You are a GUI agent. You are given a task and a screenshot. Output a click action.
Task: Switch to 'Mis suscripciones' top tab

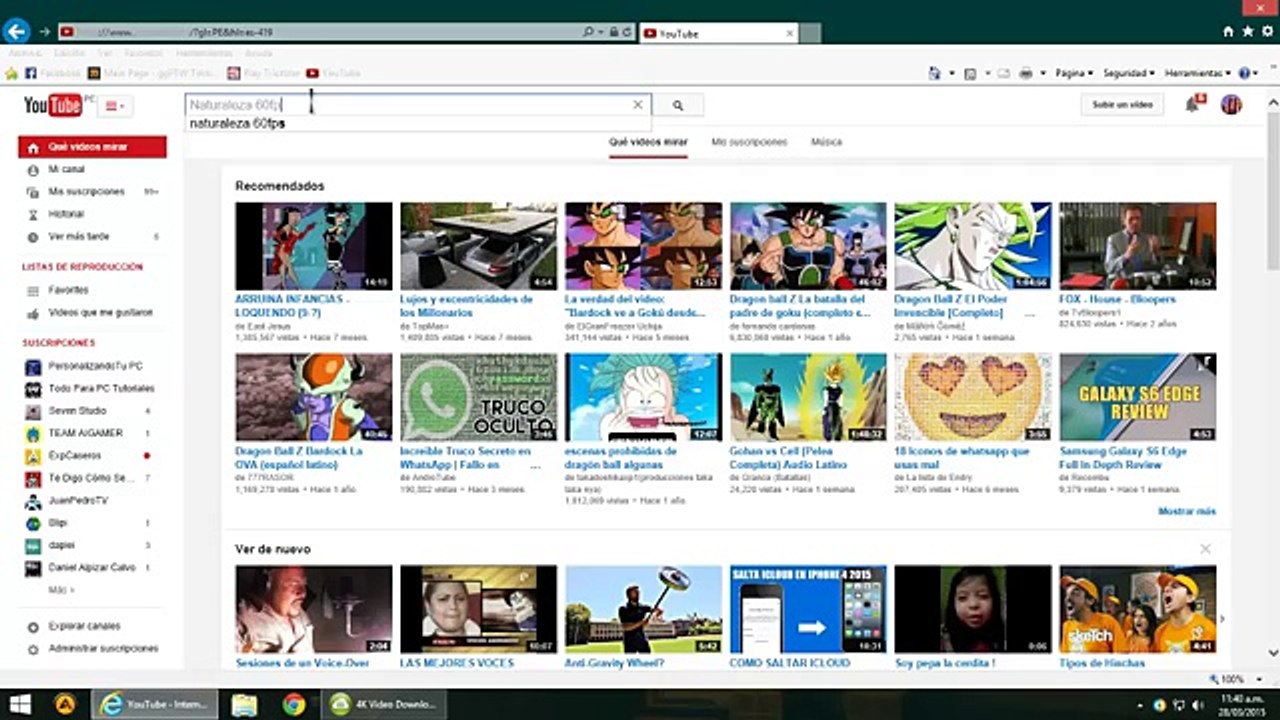coord(749,142)
